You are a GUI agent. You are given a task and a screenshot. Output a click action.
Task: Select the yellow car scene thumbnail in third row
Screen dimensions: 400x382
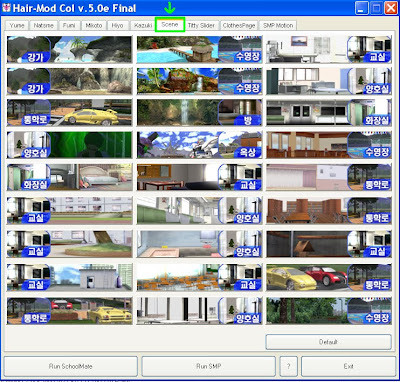click(x=69, y=113)
